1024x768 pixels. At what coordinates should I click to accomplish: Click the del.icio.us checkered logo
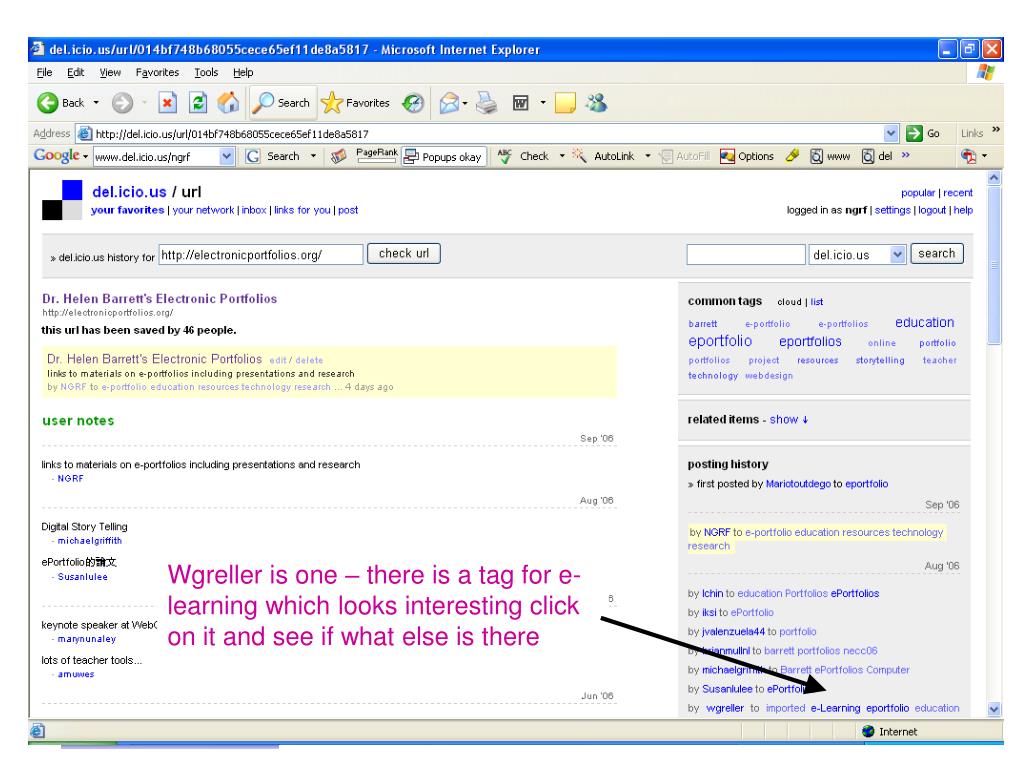pos(62,200)
